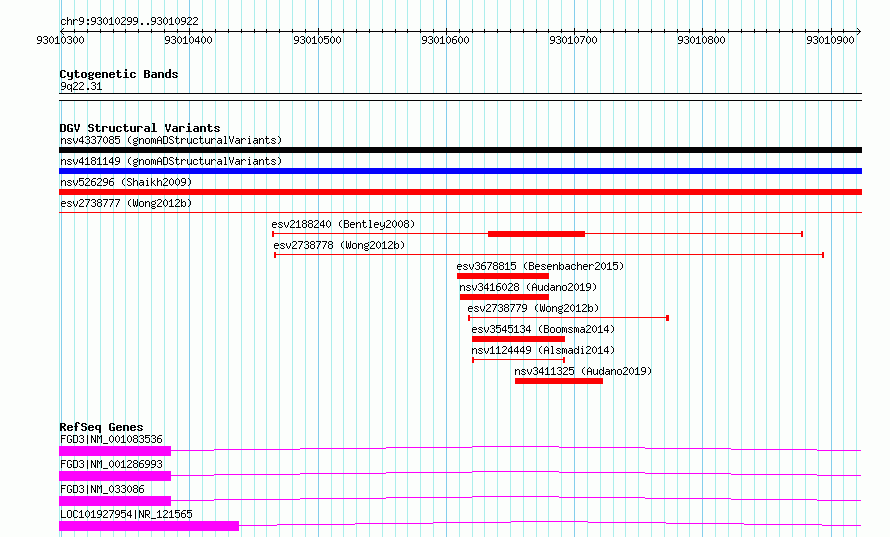This screenshot has width=890, height=537.
Task: Click the chr9:93010299..93010922 region label
Action: click(129, 22)
